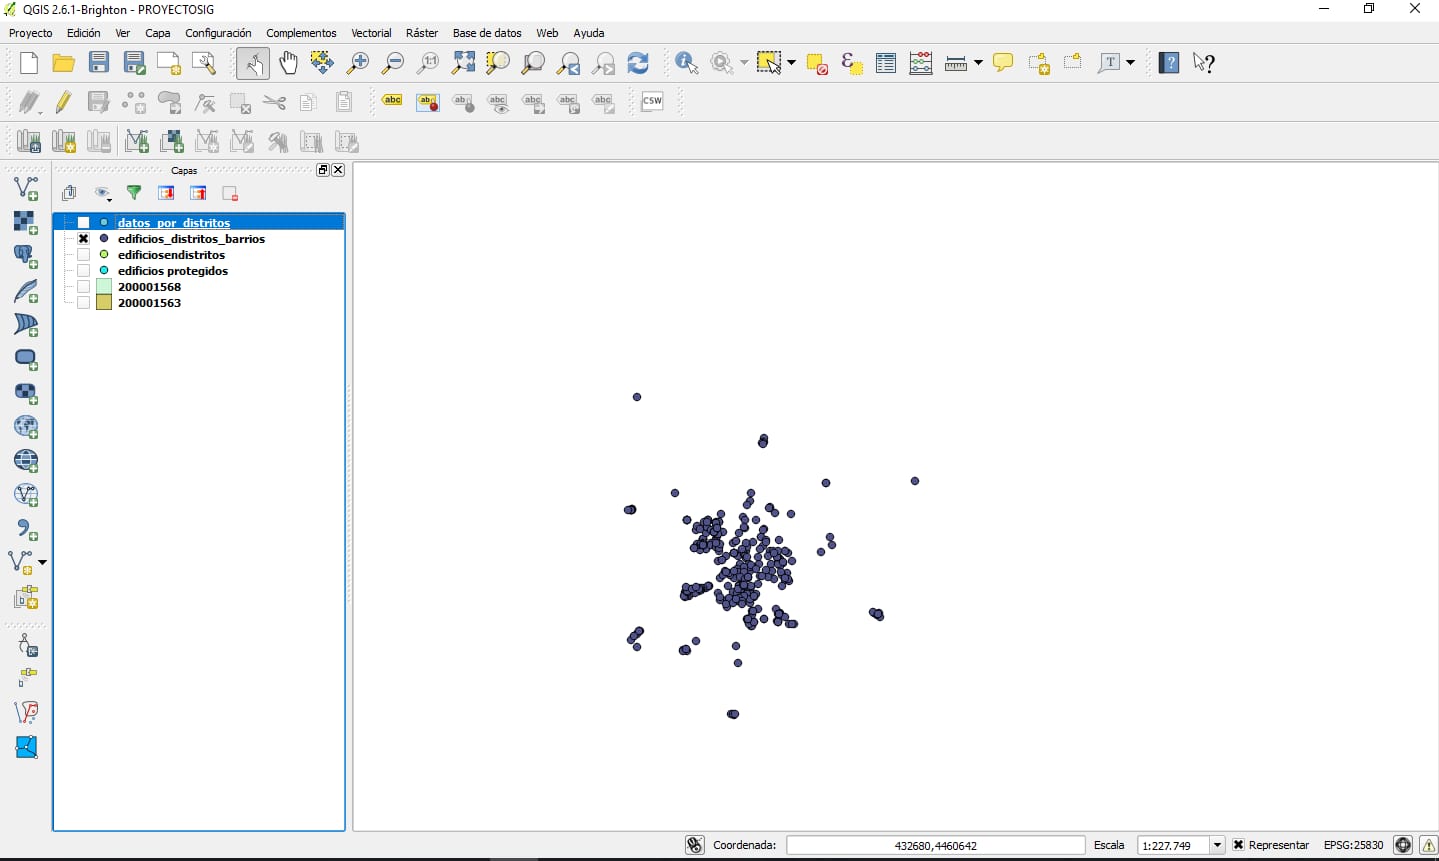
Task: Expand the select features tool dropdown arrow
Action: (792, 63)
